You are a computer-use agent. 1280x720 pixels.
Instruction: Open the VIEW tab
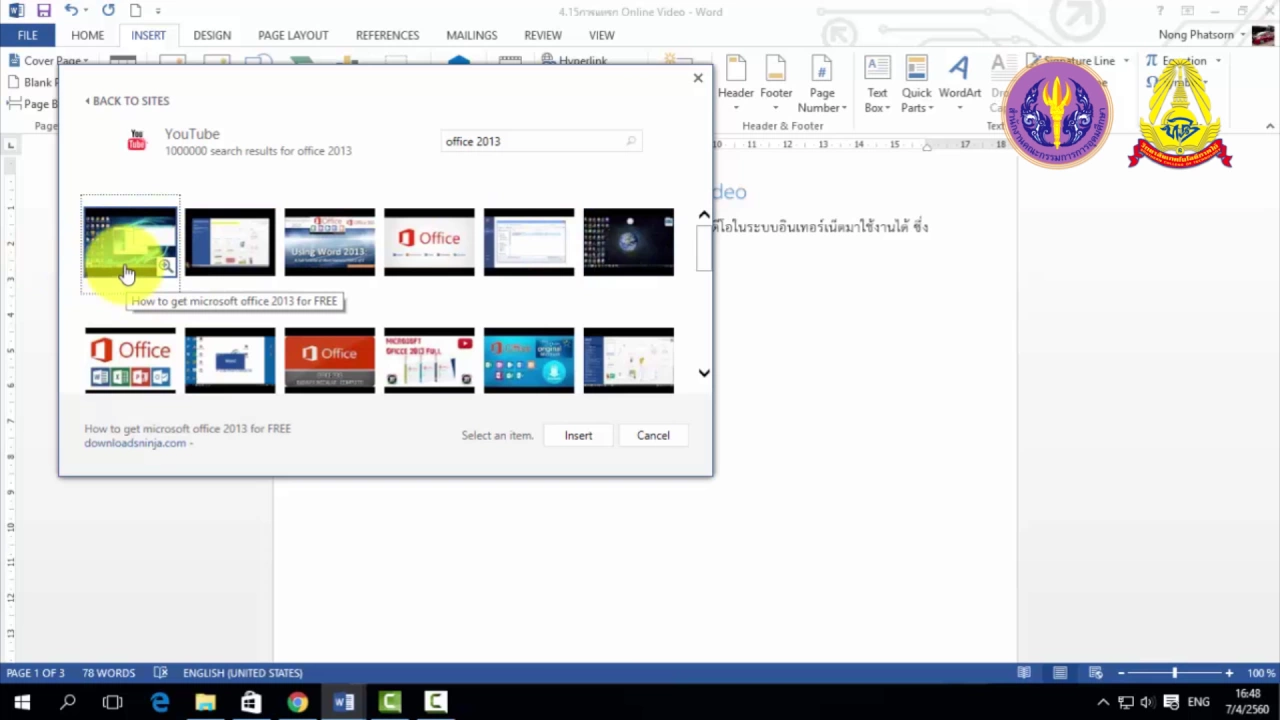pos(602,35)
